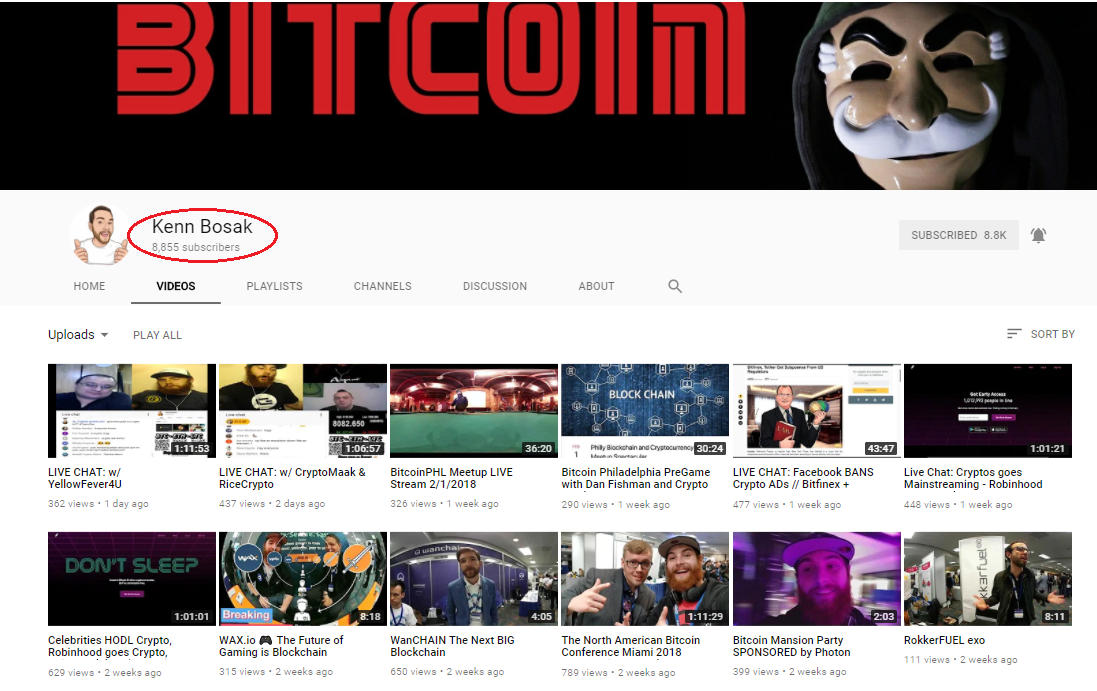Open LIVE CHAT w/ CryptoMaak & RiceCrypto title

click(x=292, y=478)
